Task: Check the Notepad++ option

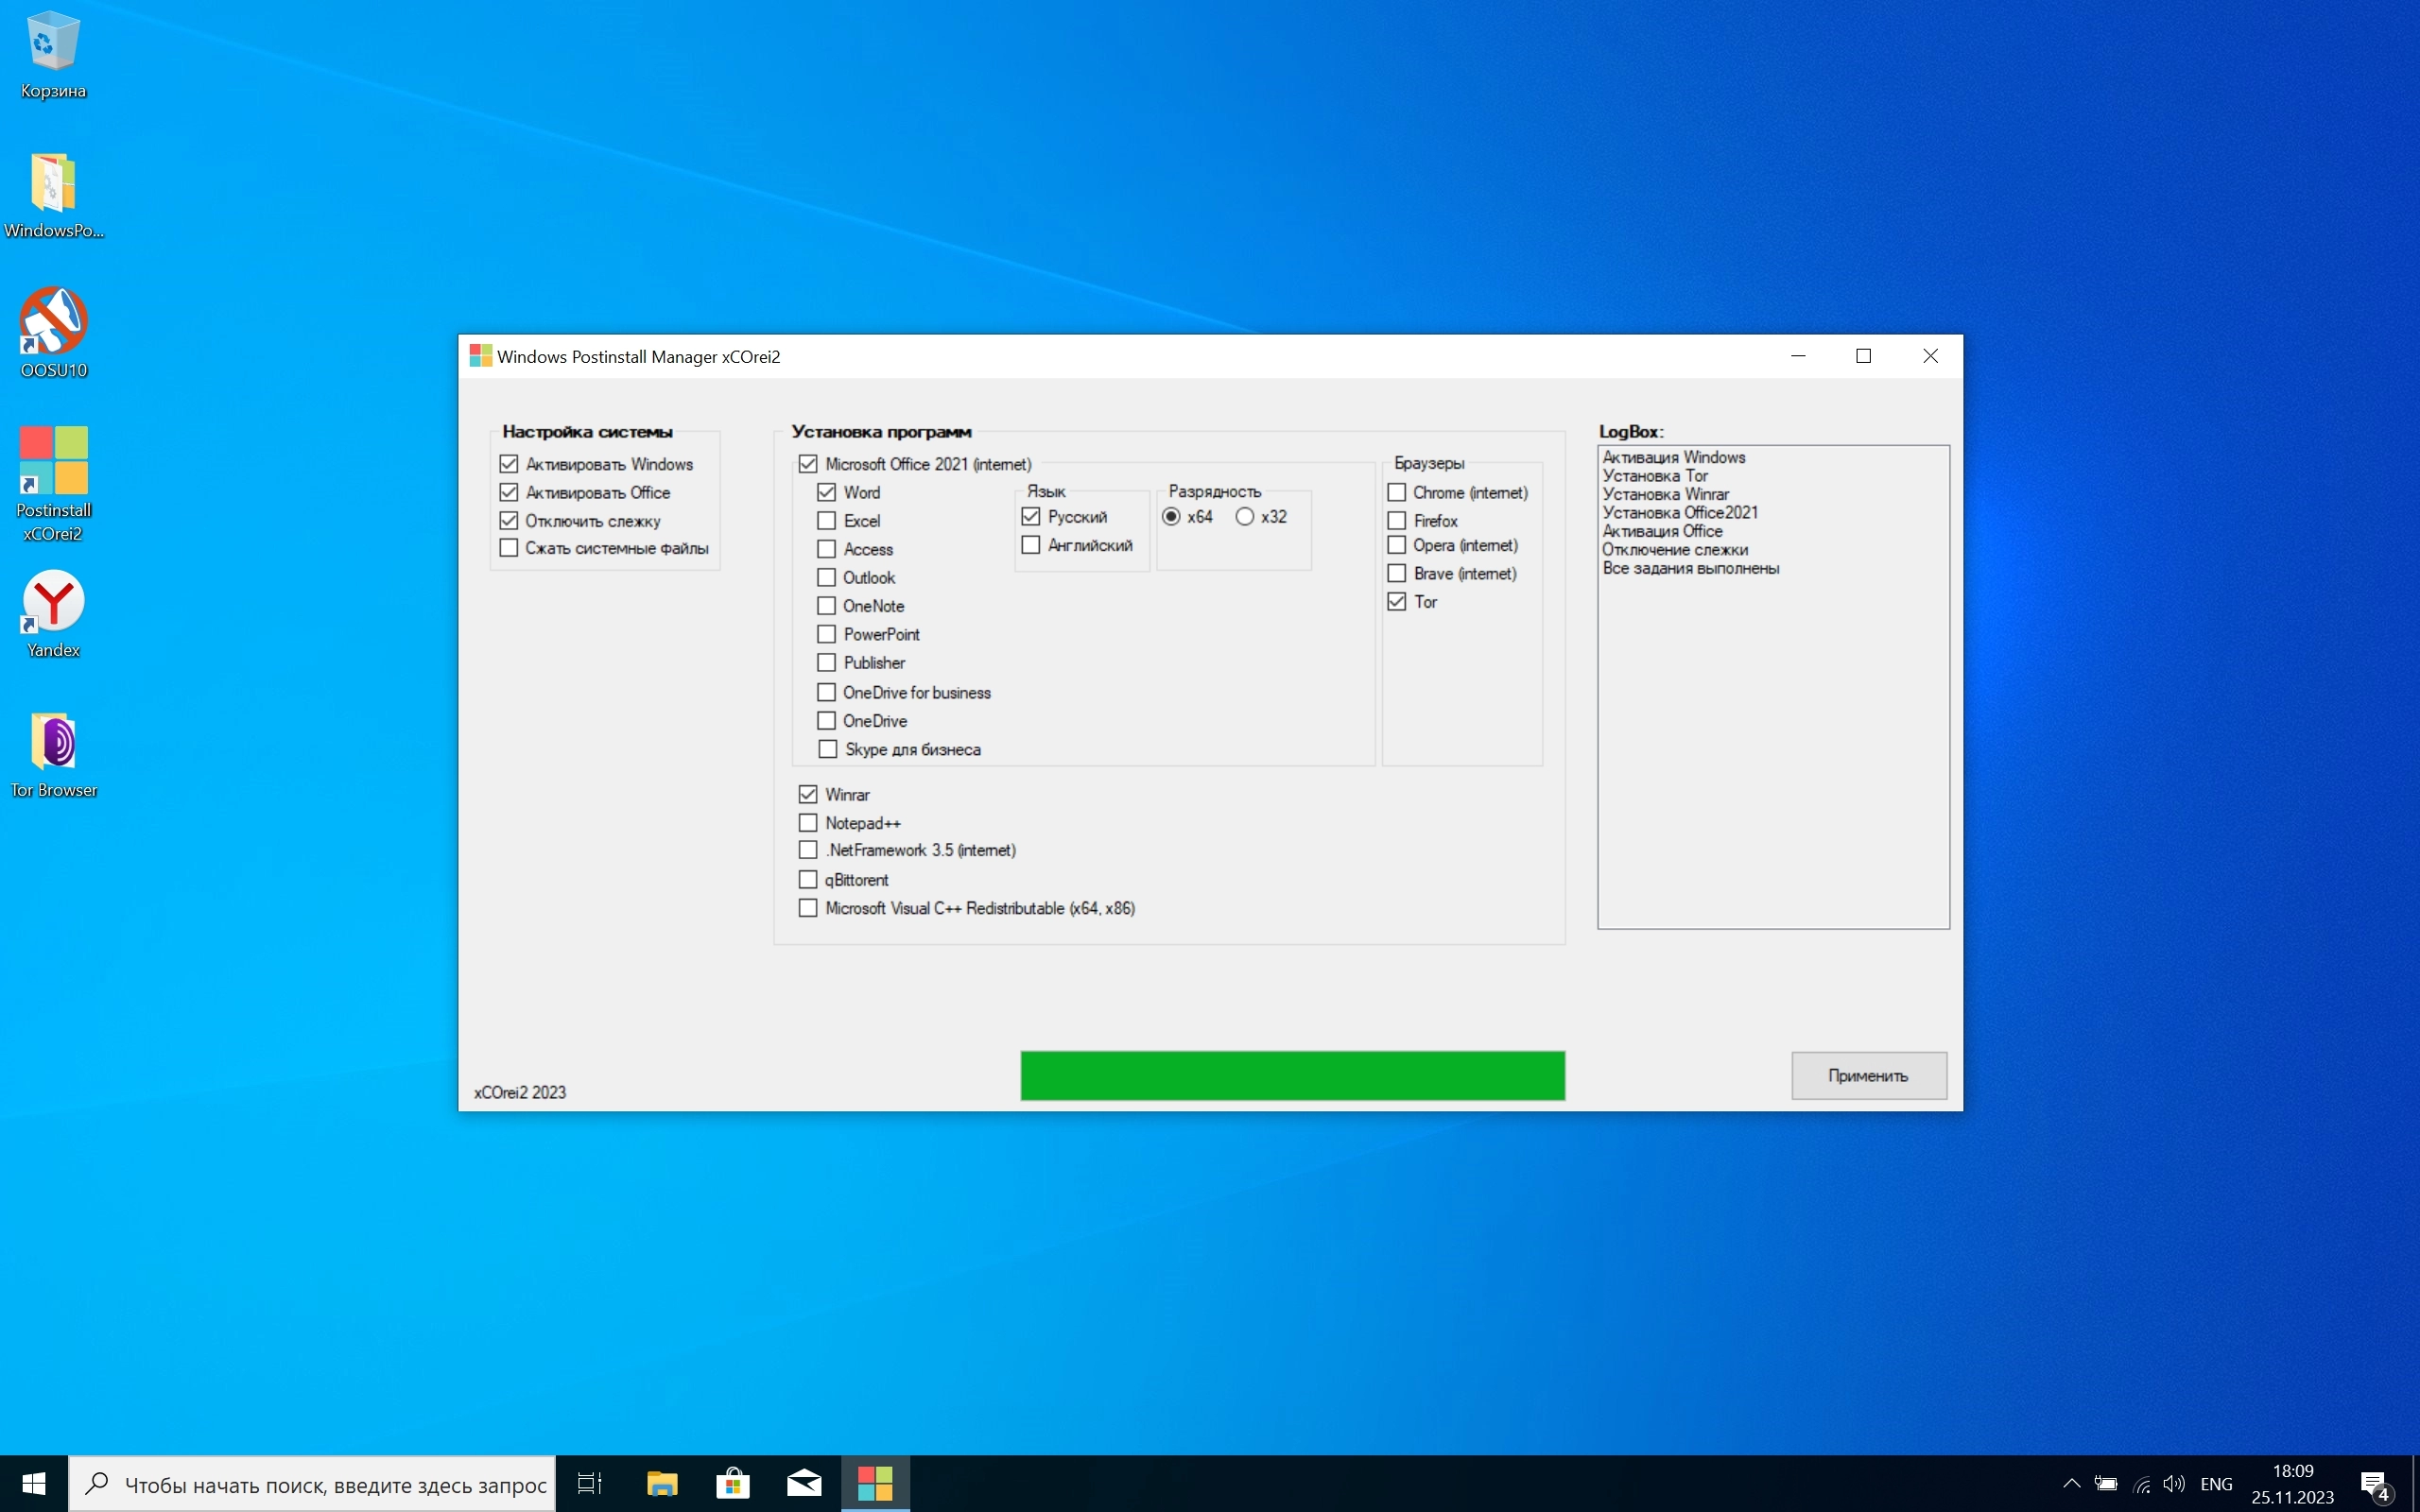Action: pyautogui.click(x=808, y=823)
